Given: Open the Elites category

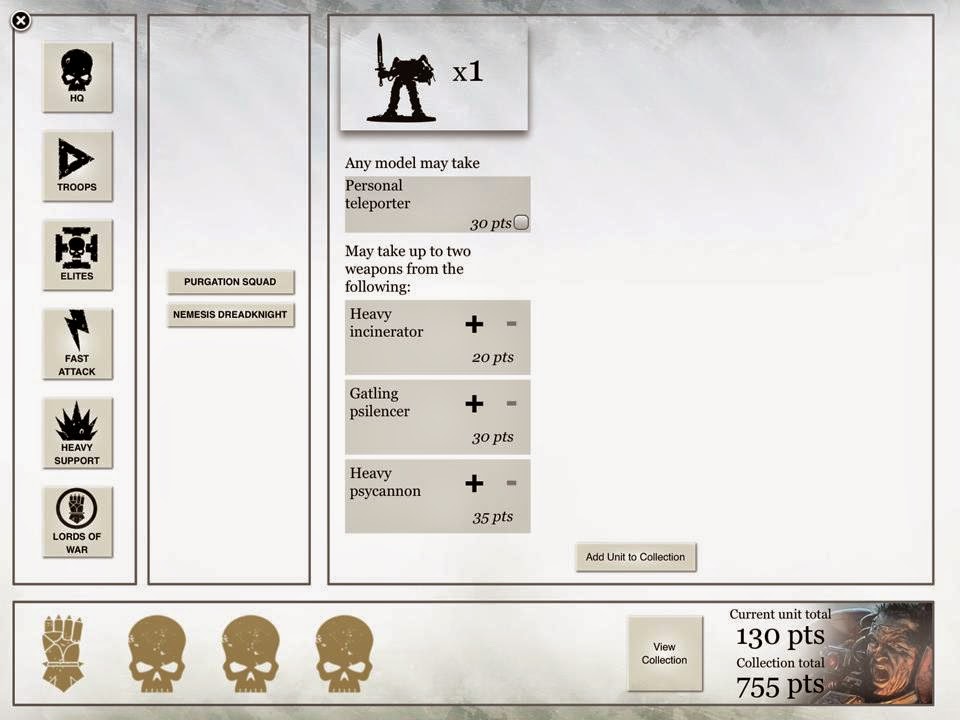Looking at the screenshot, I should (x=77, y=255).
